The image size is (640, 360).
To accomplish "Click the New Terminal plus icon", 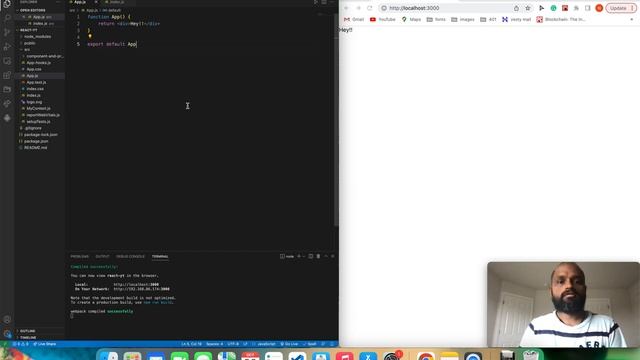I will coord(299,256).
